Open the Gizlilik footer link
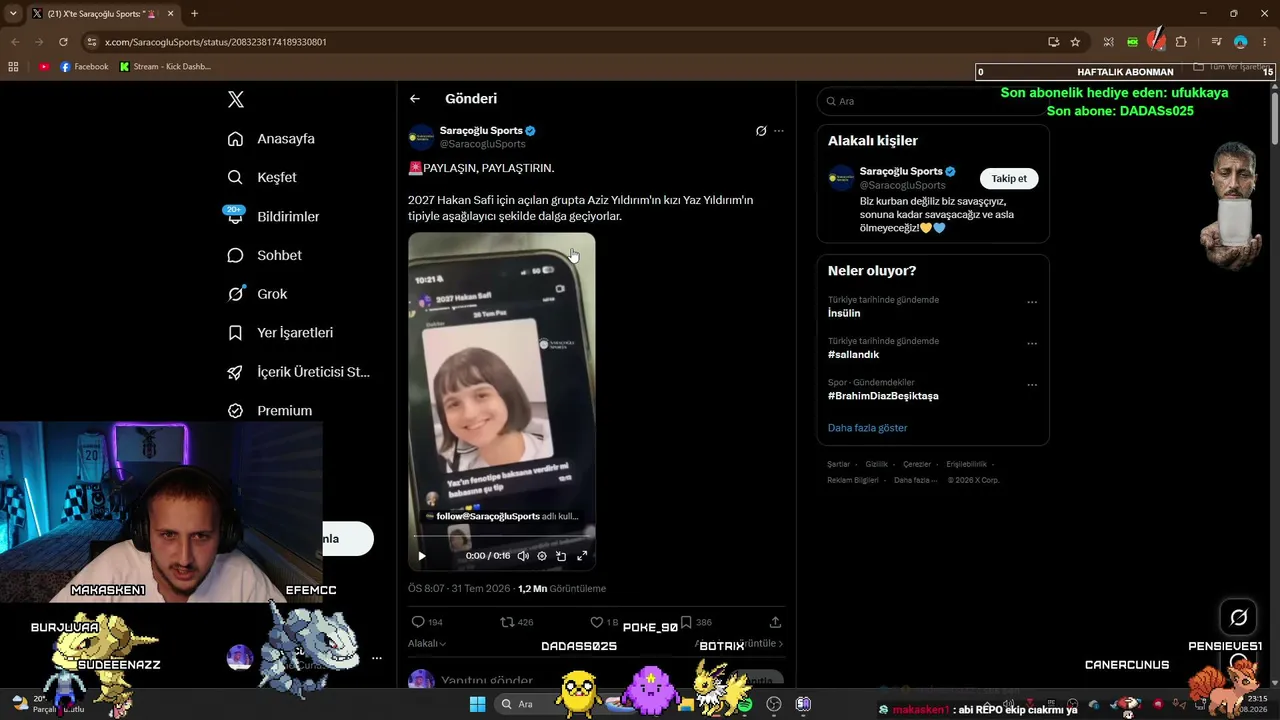Screen dimensions: 1280x720 [876, 464]
